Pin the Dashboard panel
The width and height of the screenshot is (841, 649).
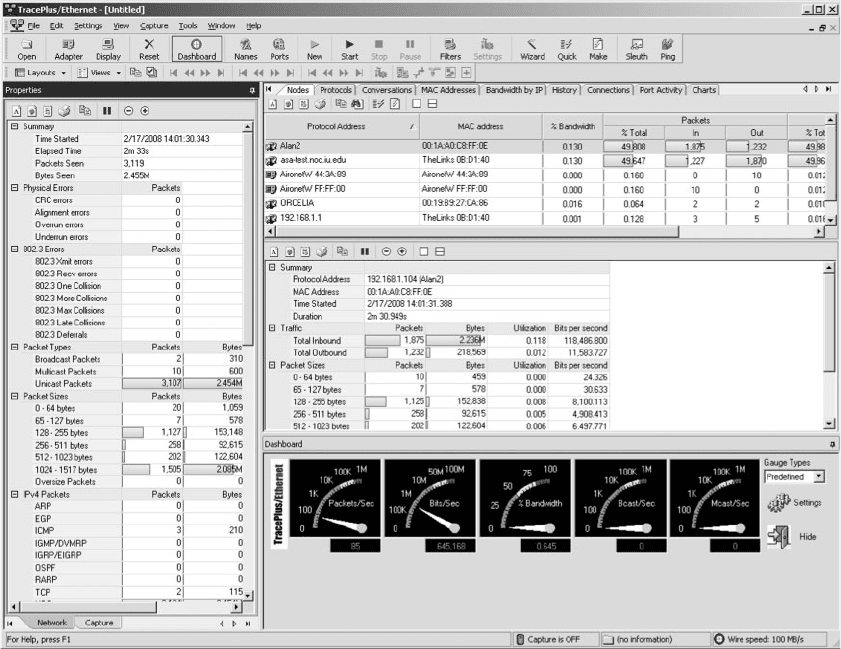832,445
